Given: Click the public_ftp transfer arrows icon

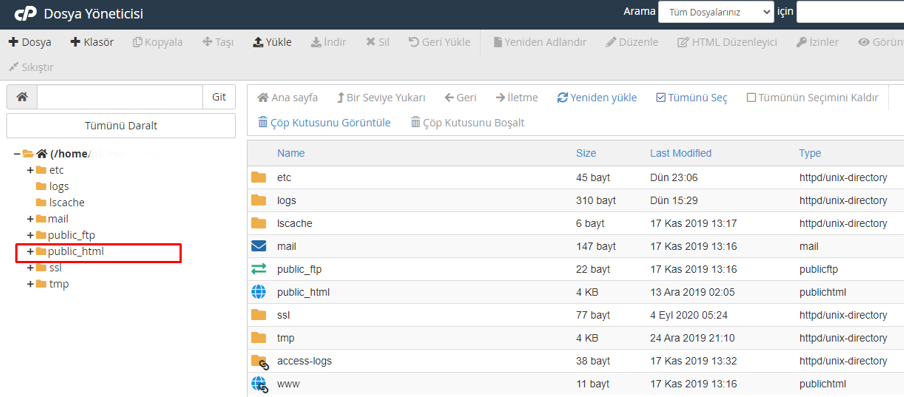Looking at the screenshot, I should 259,270.
